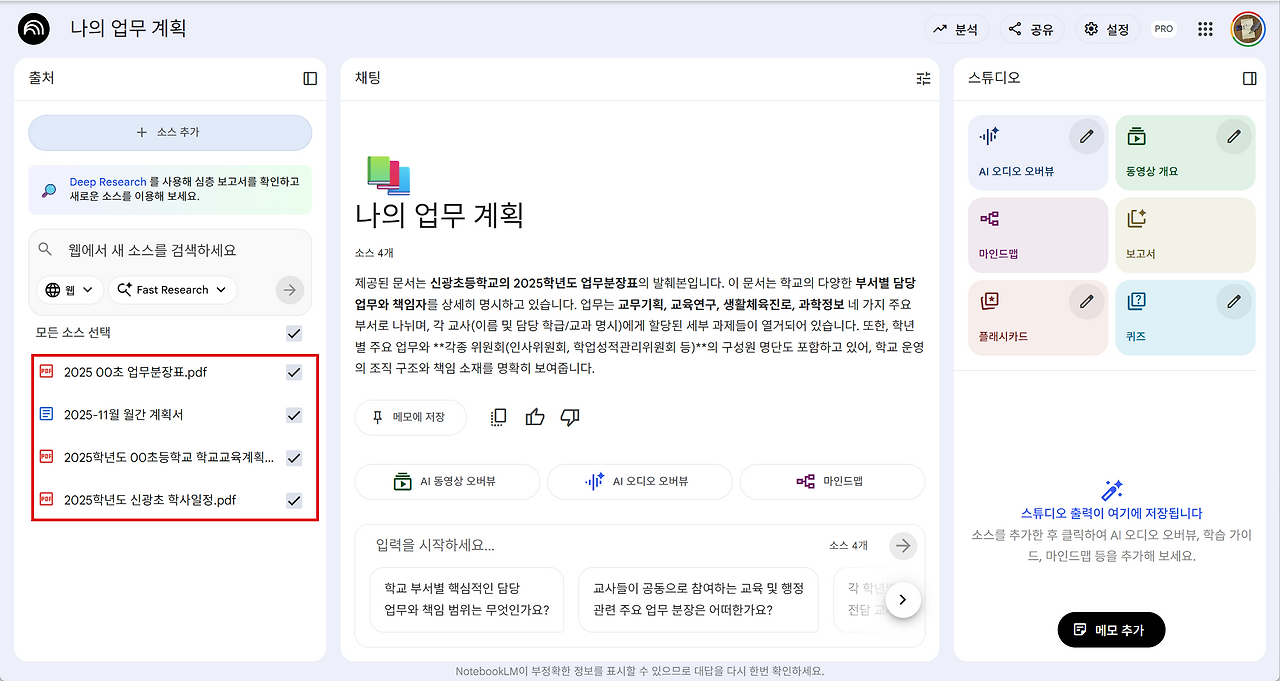The image size is (1280, 681).
Task: Open the 플래시카드 card
Action: (x=1038, y=318)
